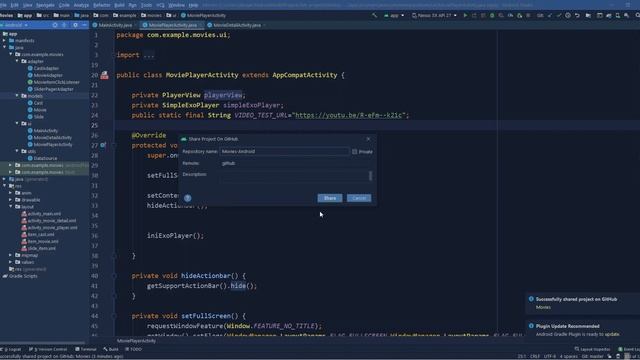
Task: Click the Cancel button in Share dialog
Action: click(359, 198)
